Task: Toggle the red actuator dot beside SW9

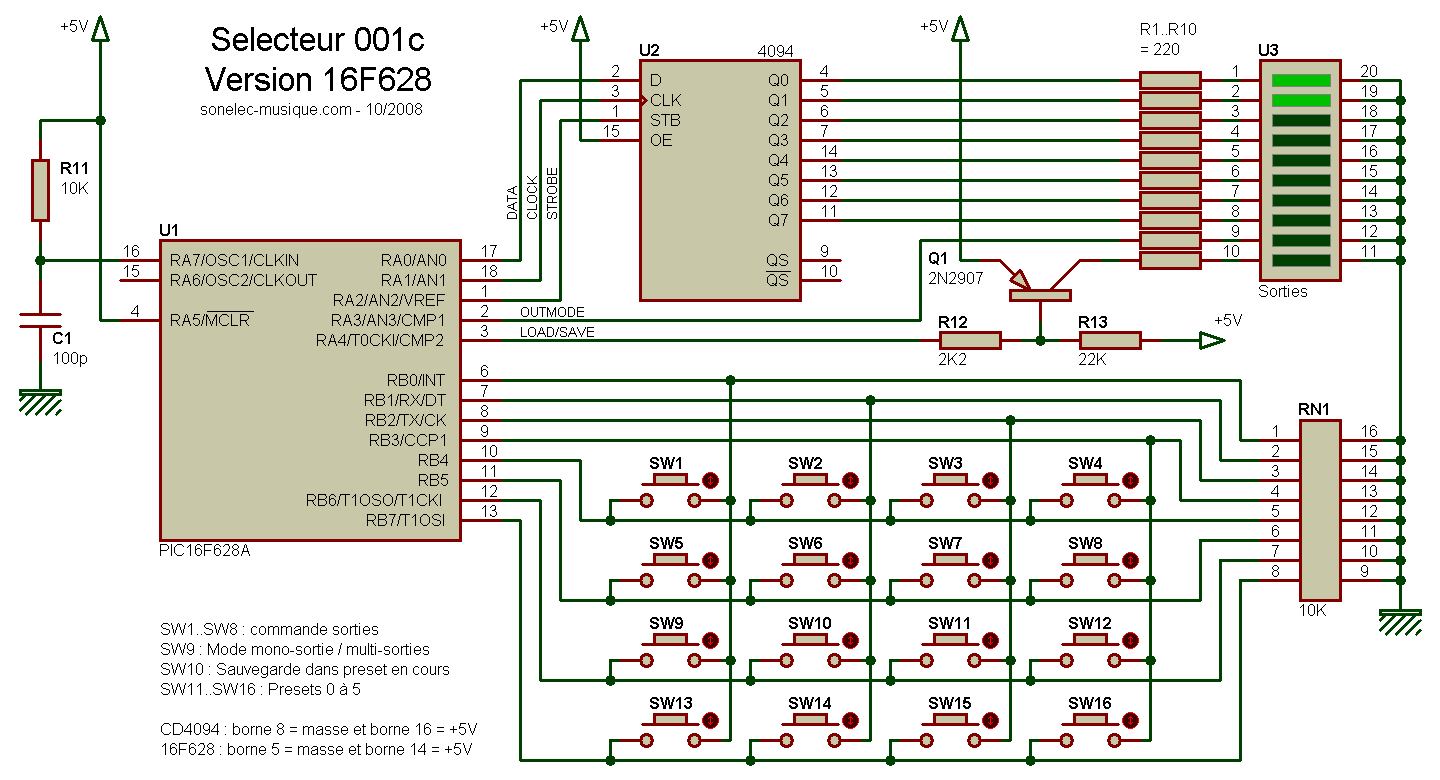Action: point(711,640)
